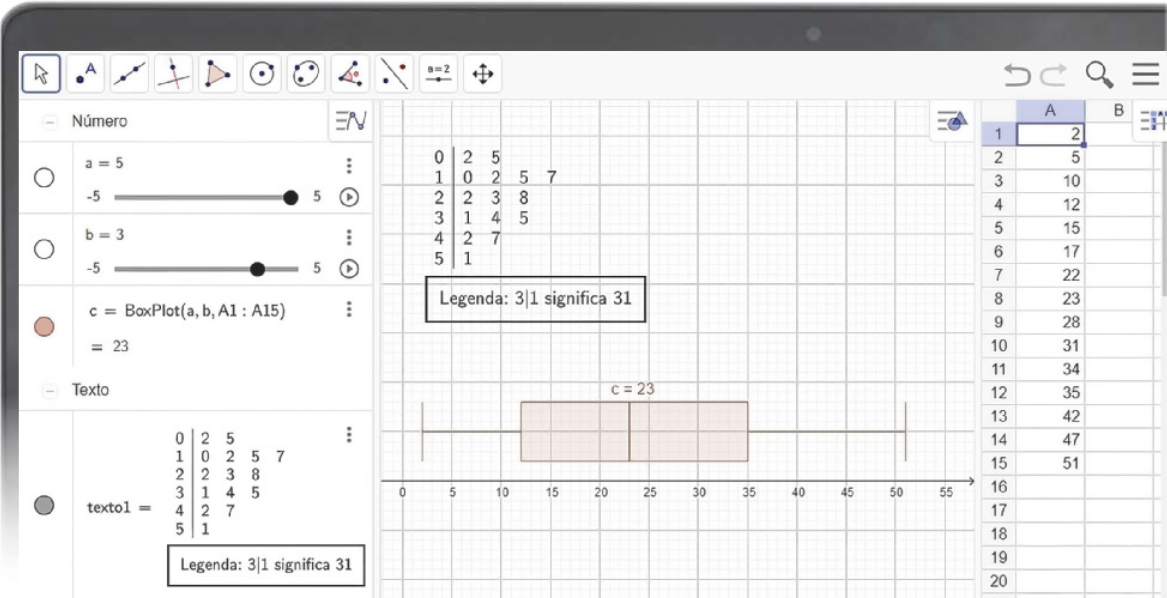Select the Line through two points tool

pos(130,74)
